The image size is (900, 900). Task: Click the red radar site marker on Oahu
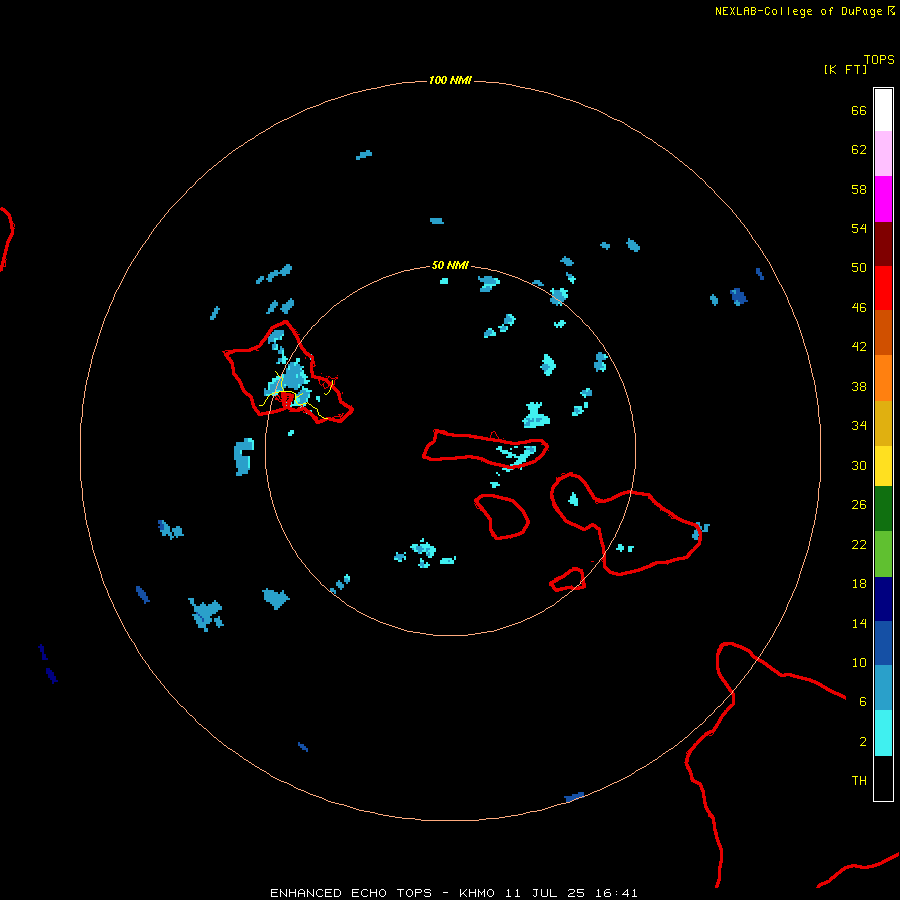coord(288,399)
